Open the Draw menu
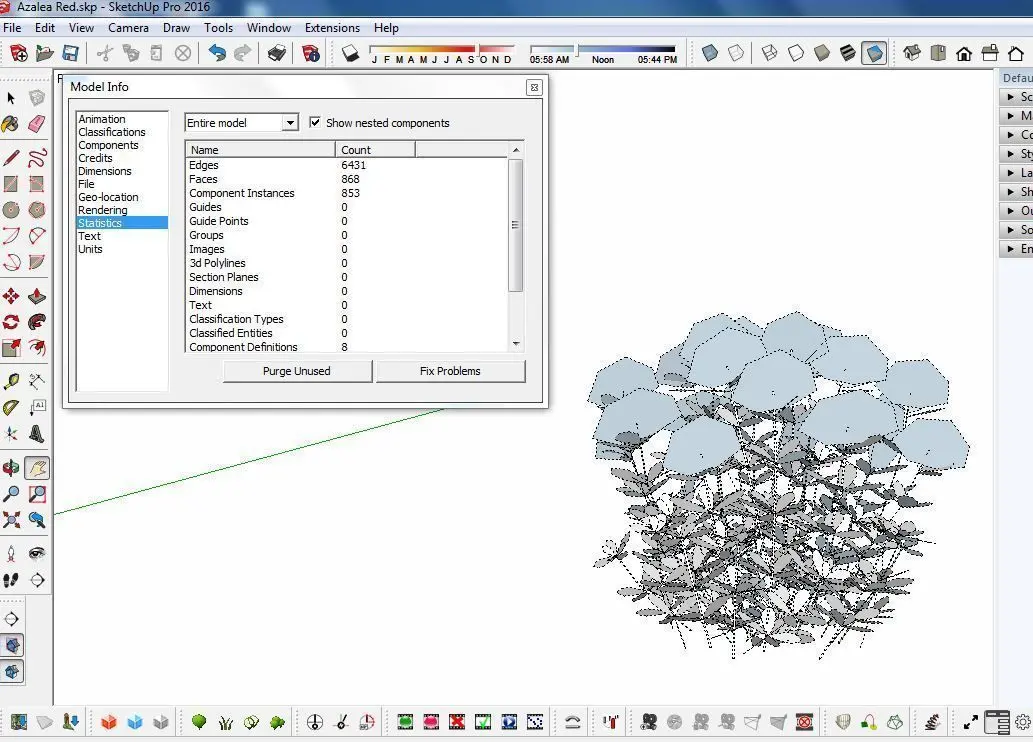This screenshot has width=1033, height=742. click(177, 28)
